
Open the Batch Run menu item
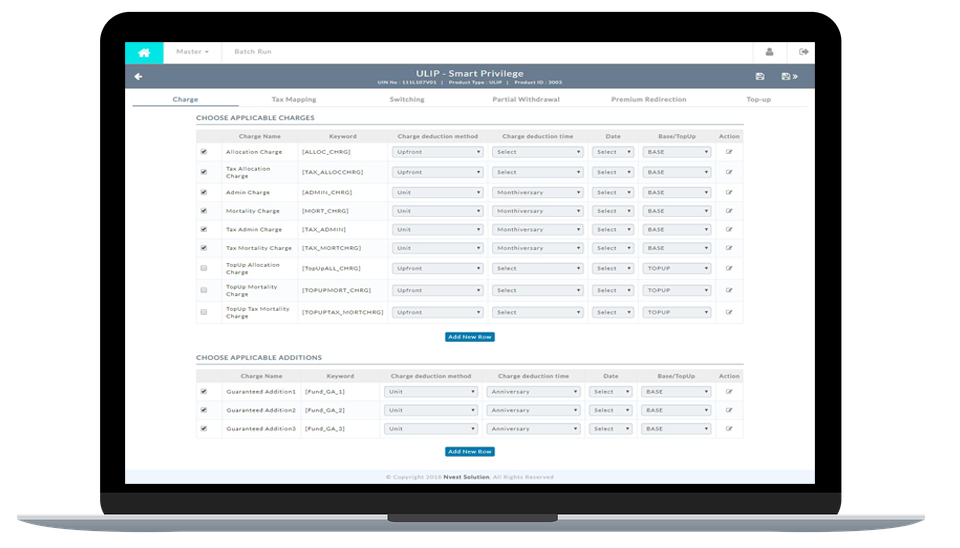click(252, 51)
